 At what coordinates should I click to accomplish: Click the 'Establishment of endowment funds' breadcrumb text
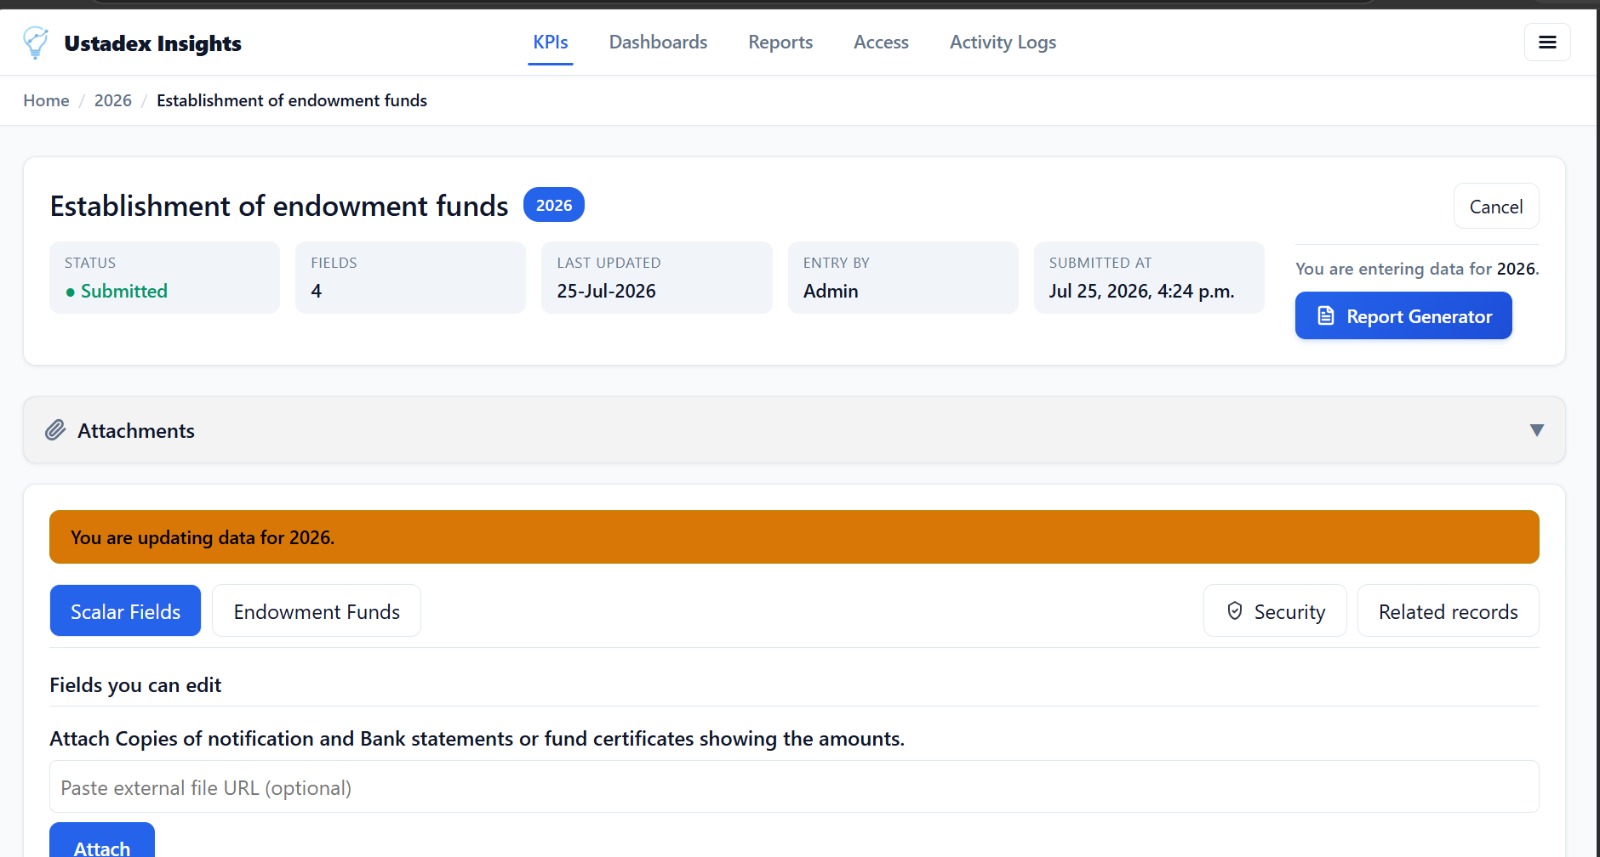pyautogui.click(x=292, y=100)
